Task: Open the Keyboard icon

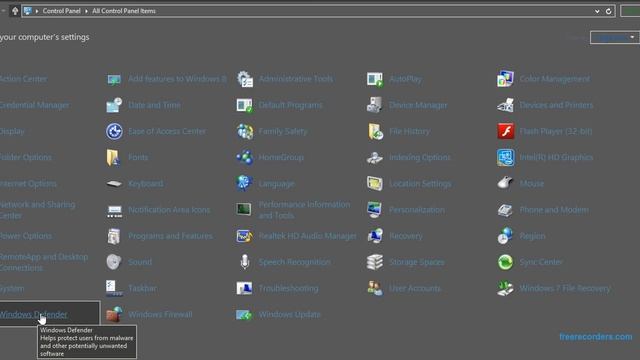Action: [x=114, y=184]
